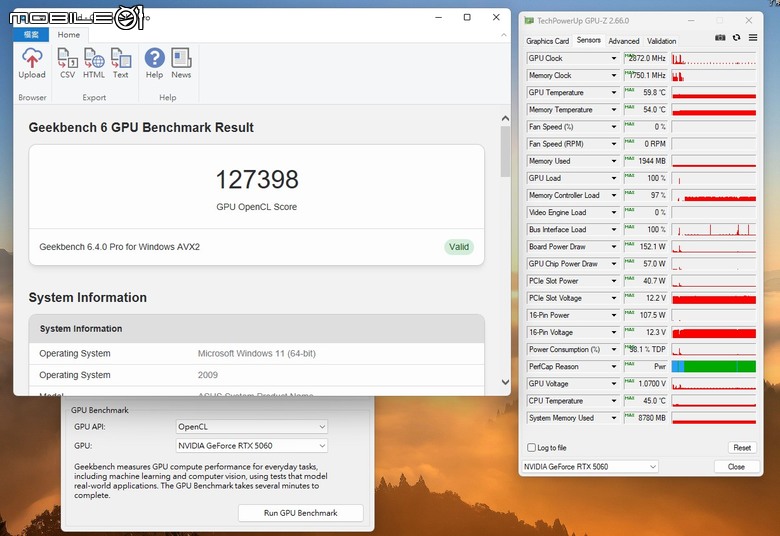The image size is (780, 536).
Task: Export results as CSV
Action: point(67,63)
